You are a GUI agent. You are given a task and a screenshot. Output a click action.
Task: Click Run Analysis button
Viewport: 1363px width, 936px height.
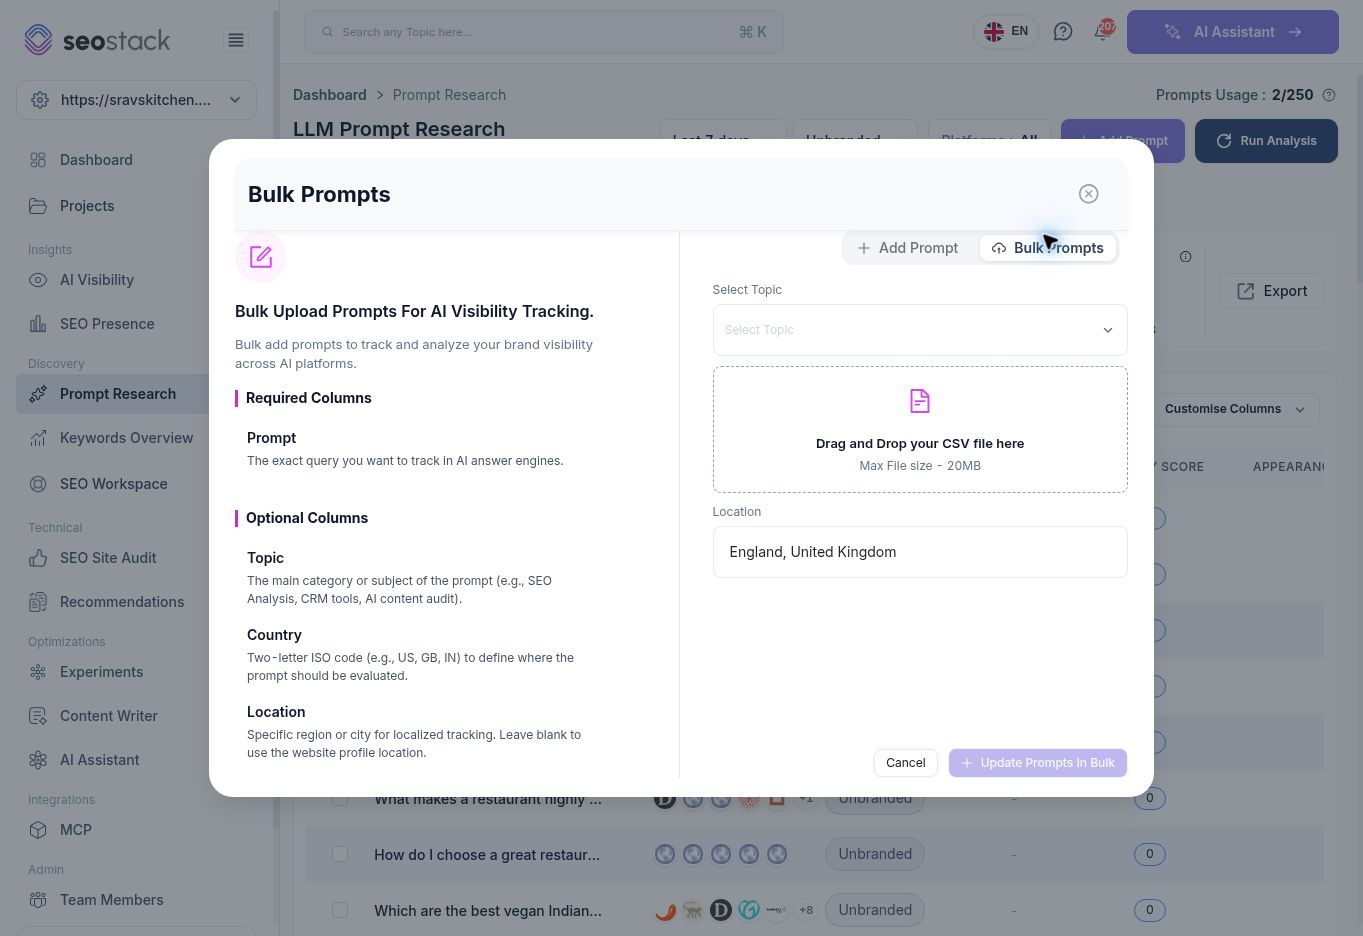[1266, 141]
